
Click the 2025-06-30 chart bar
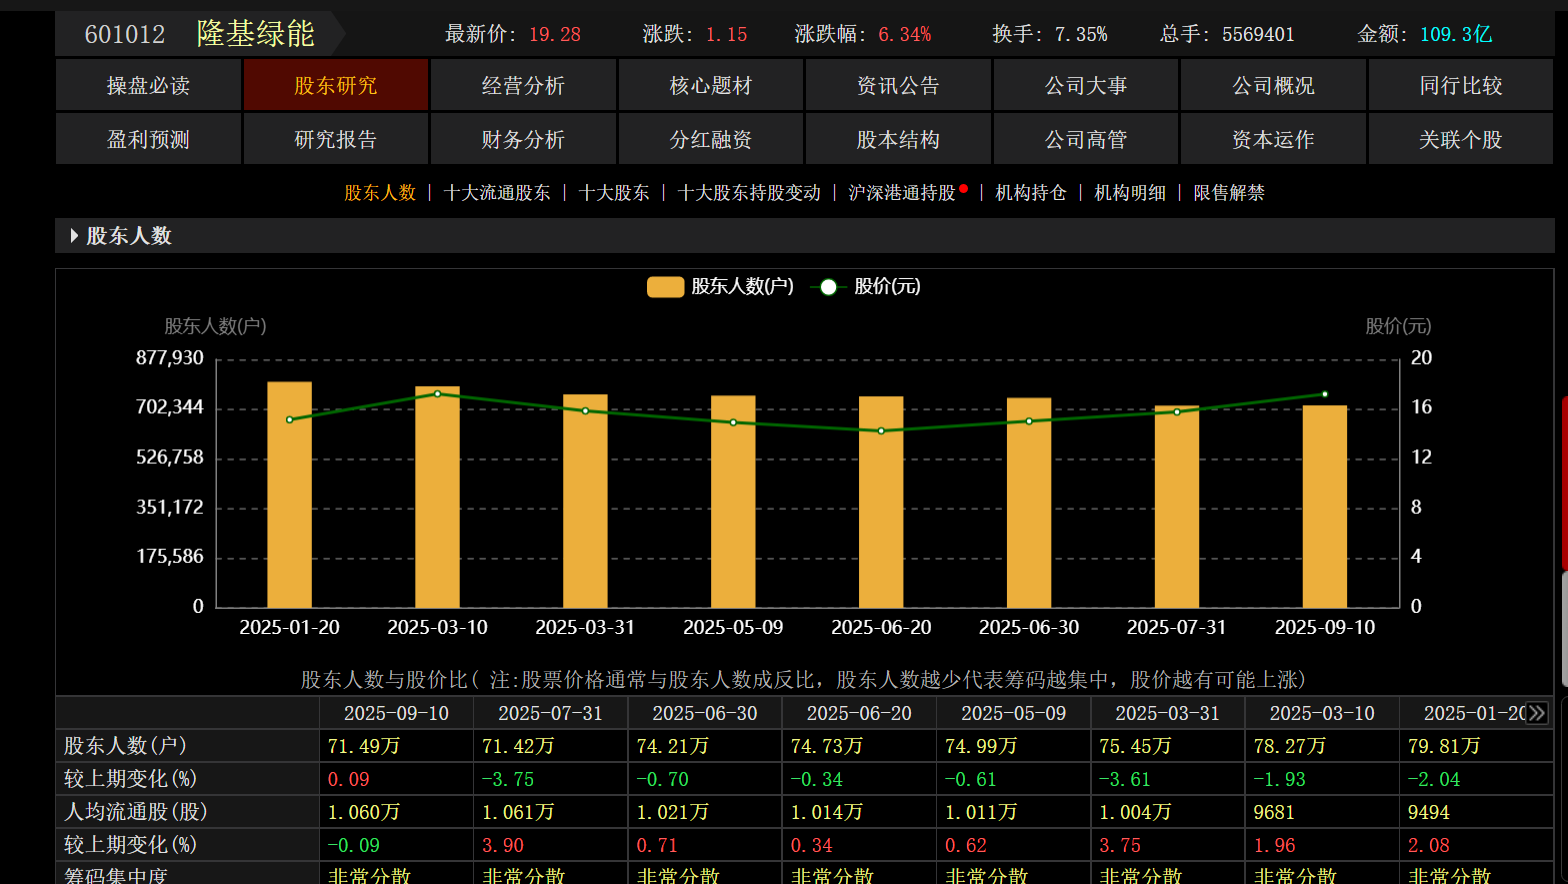(x=1029, y=503)
